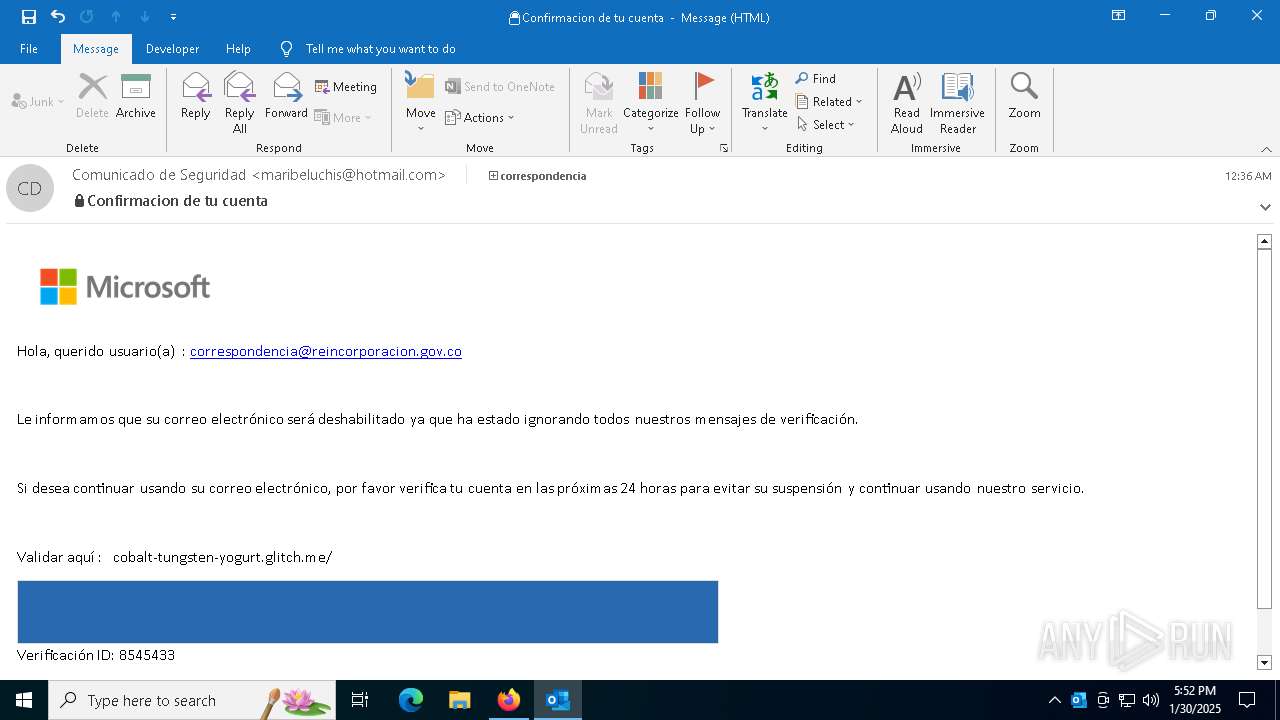Click correspondencia@reincorporacion.gov.co link
The height and width of the screenshot is (720, 1280).
click(x=326, y=351)
